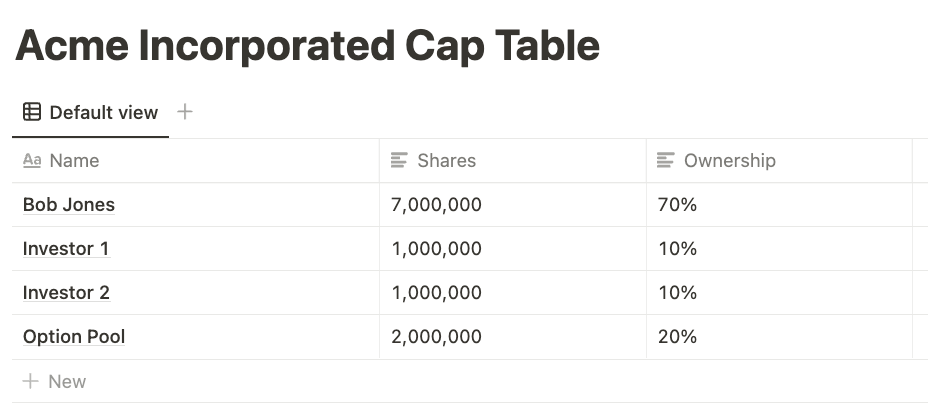928x416 pixels.
Task: Add a new view with the plus icon
Action: pyautogui.click(x=185, y=111)
